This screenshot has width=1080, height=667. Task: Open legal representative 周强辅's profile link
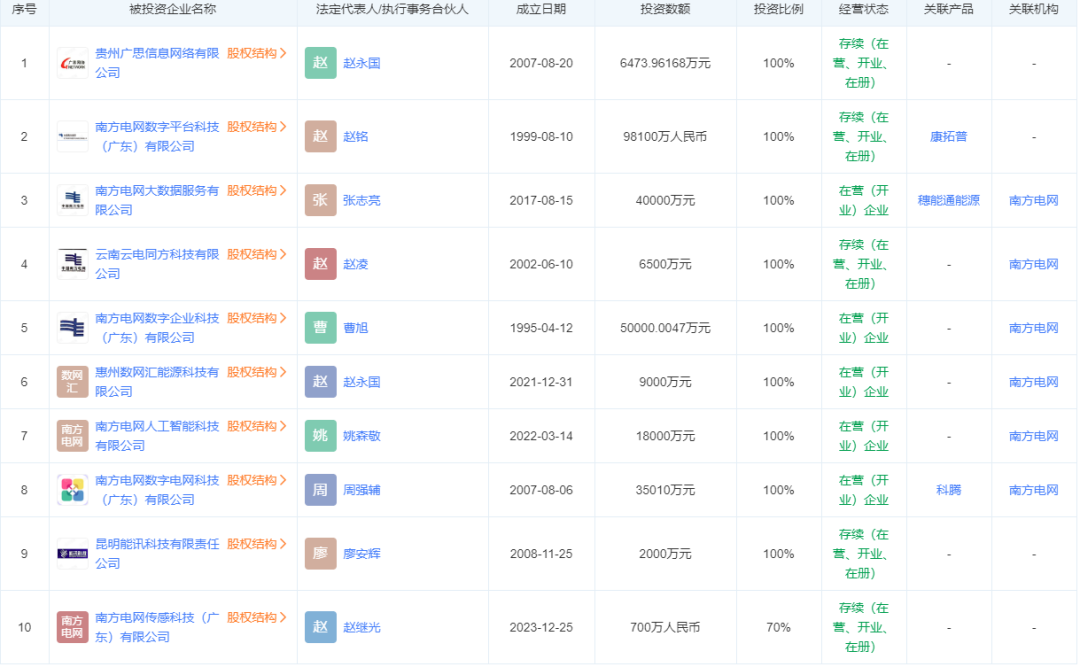coord(361,490)
